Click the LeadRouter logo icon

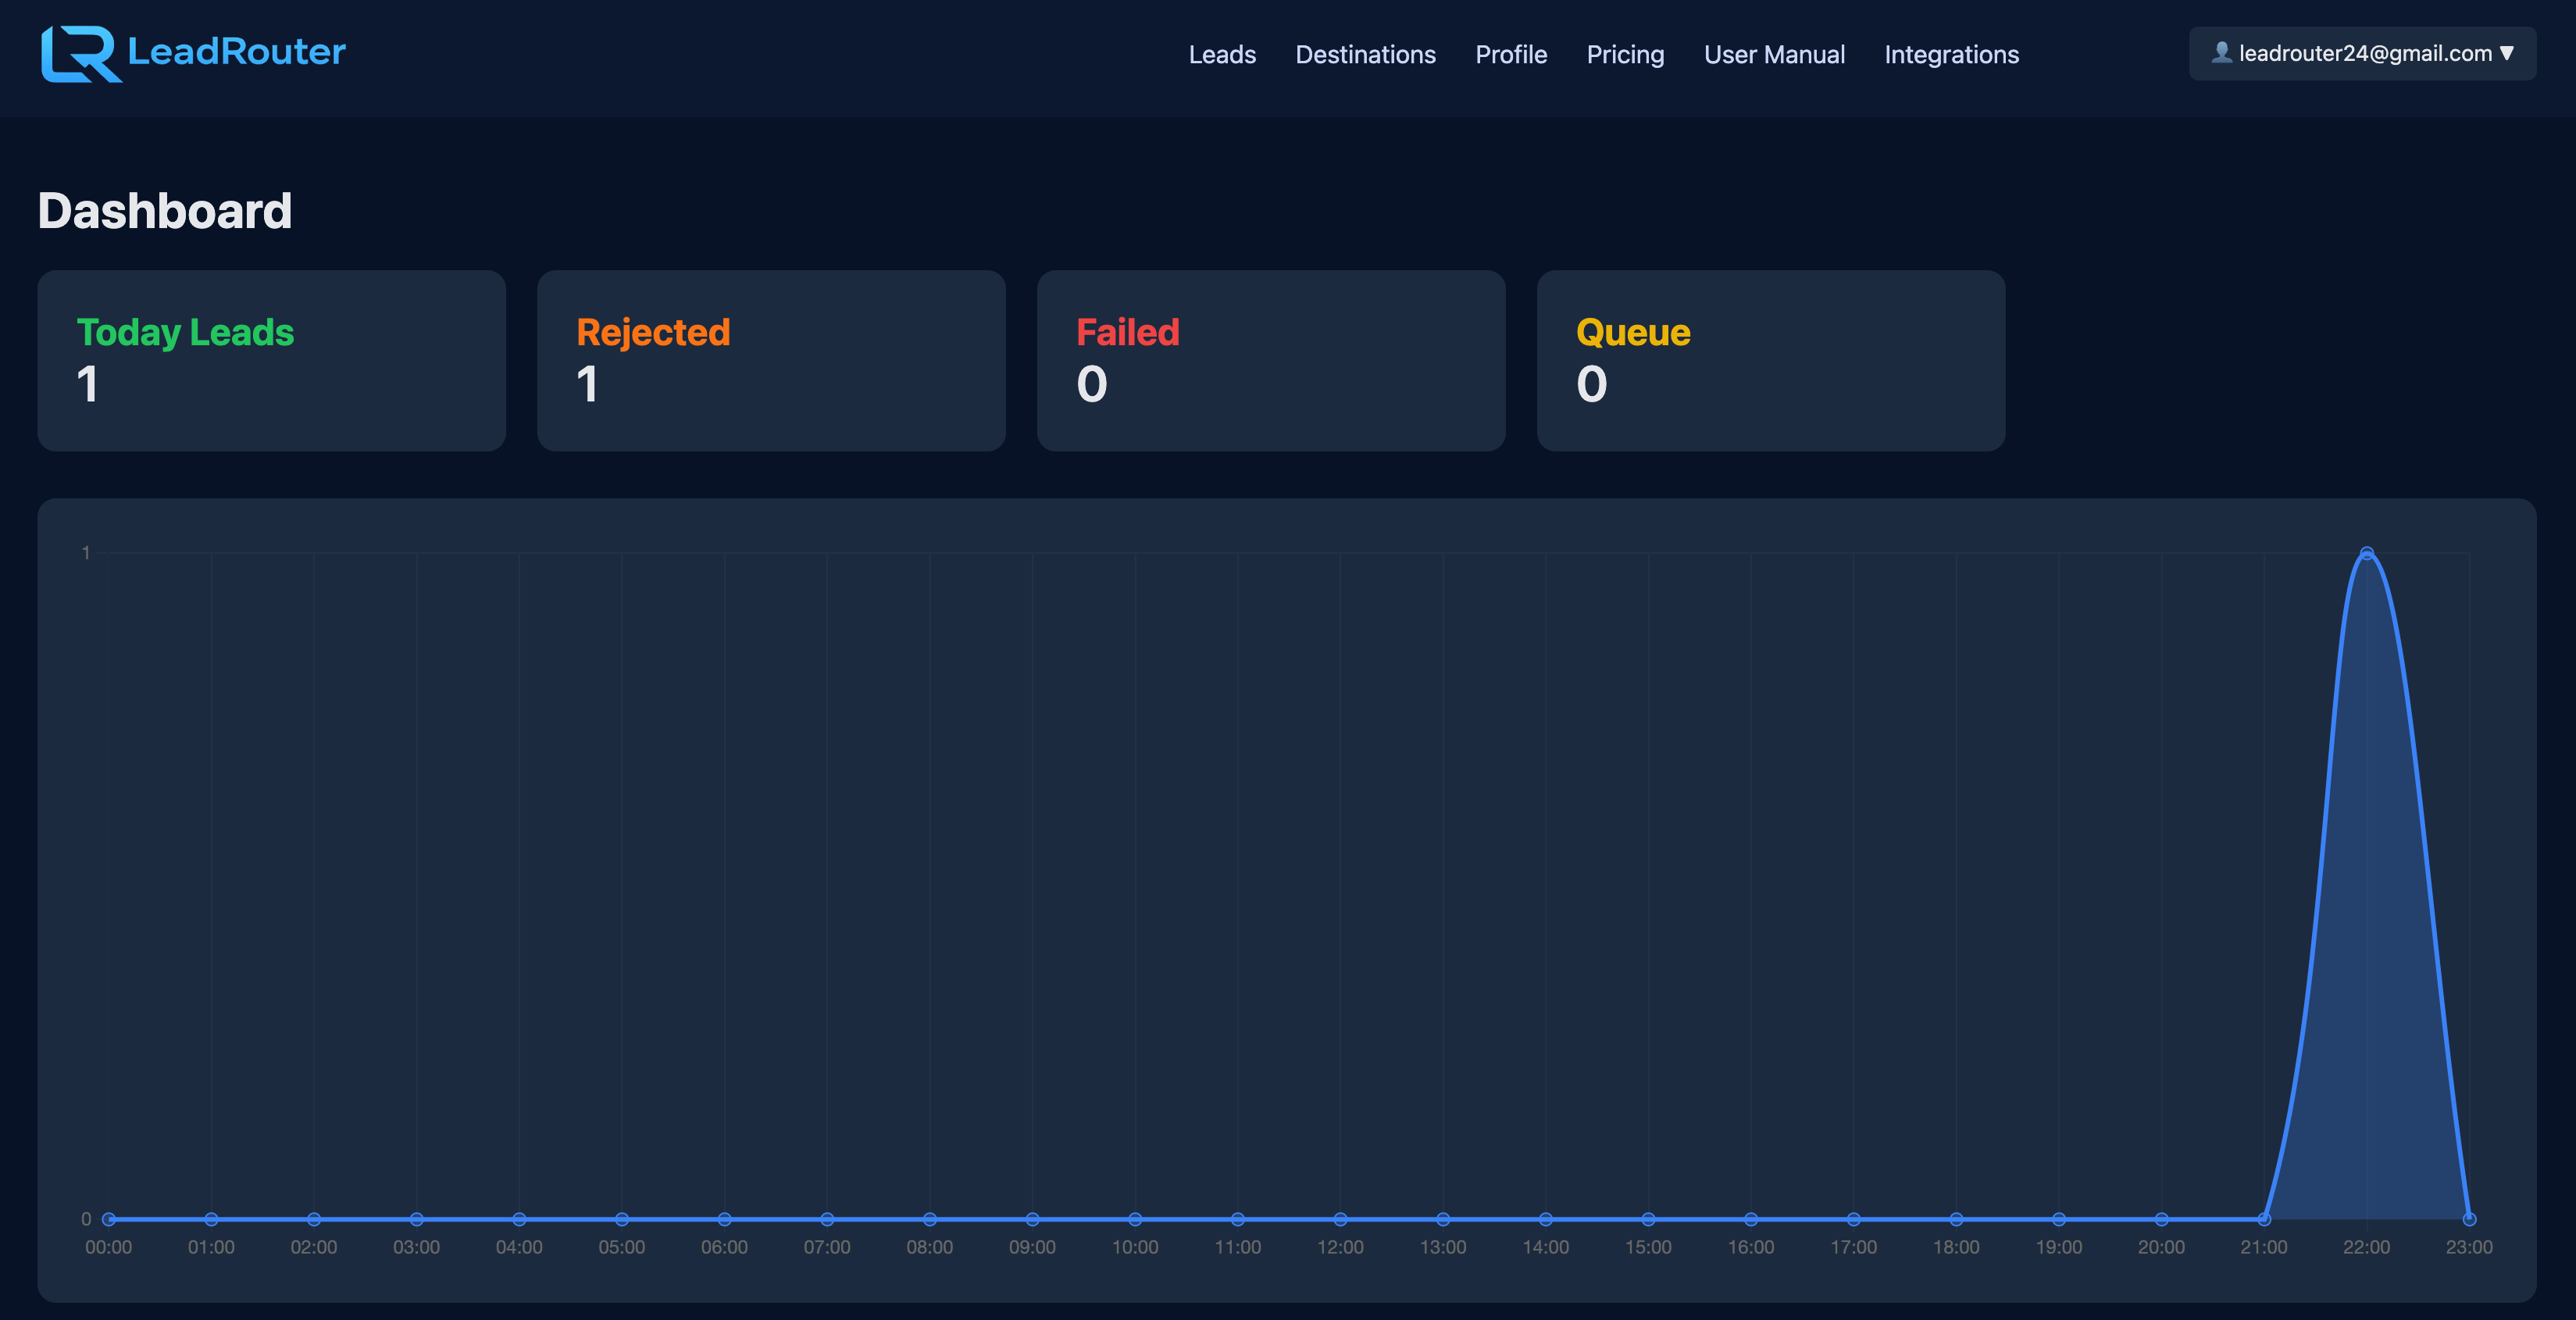click(x=81, y=54)
